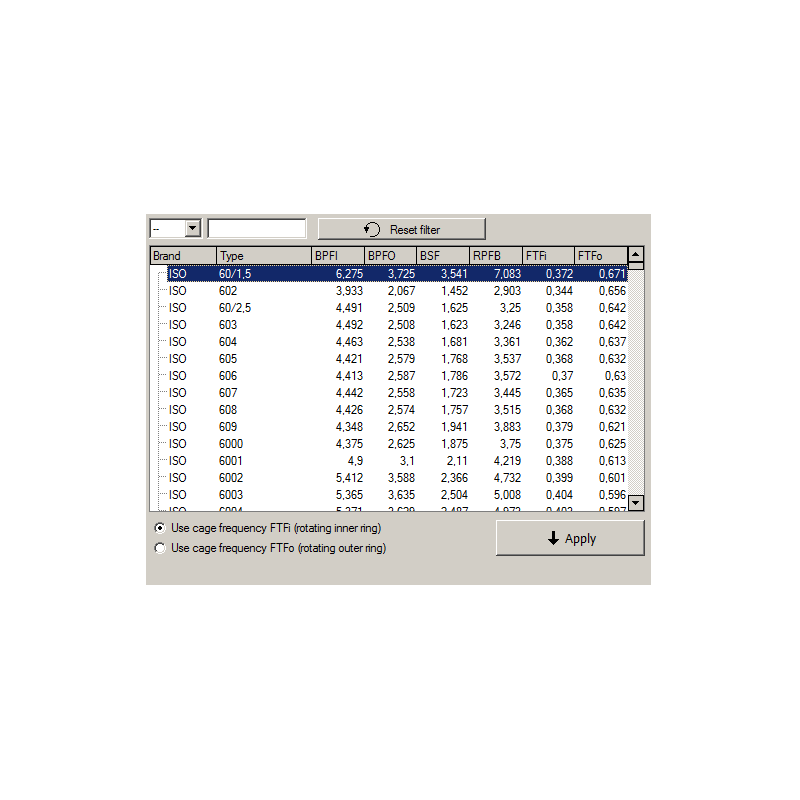Sort by the BSF column header
800x800 pixels.
click(443, 256)
